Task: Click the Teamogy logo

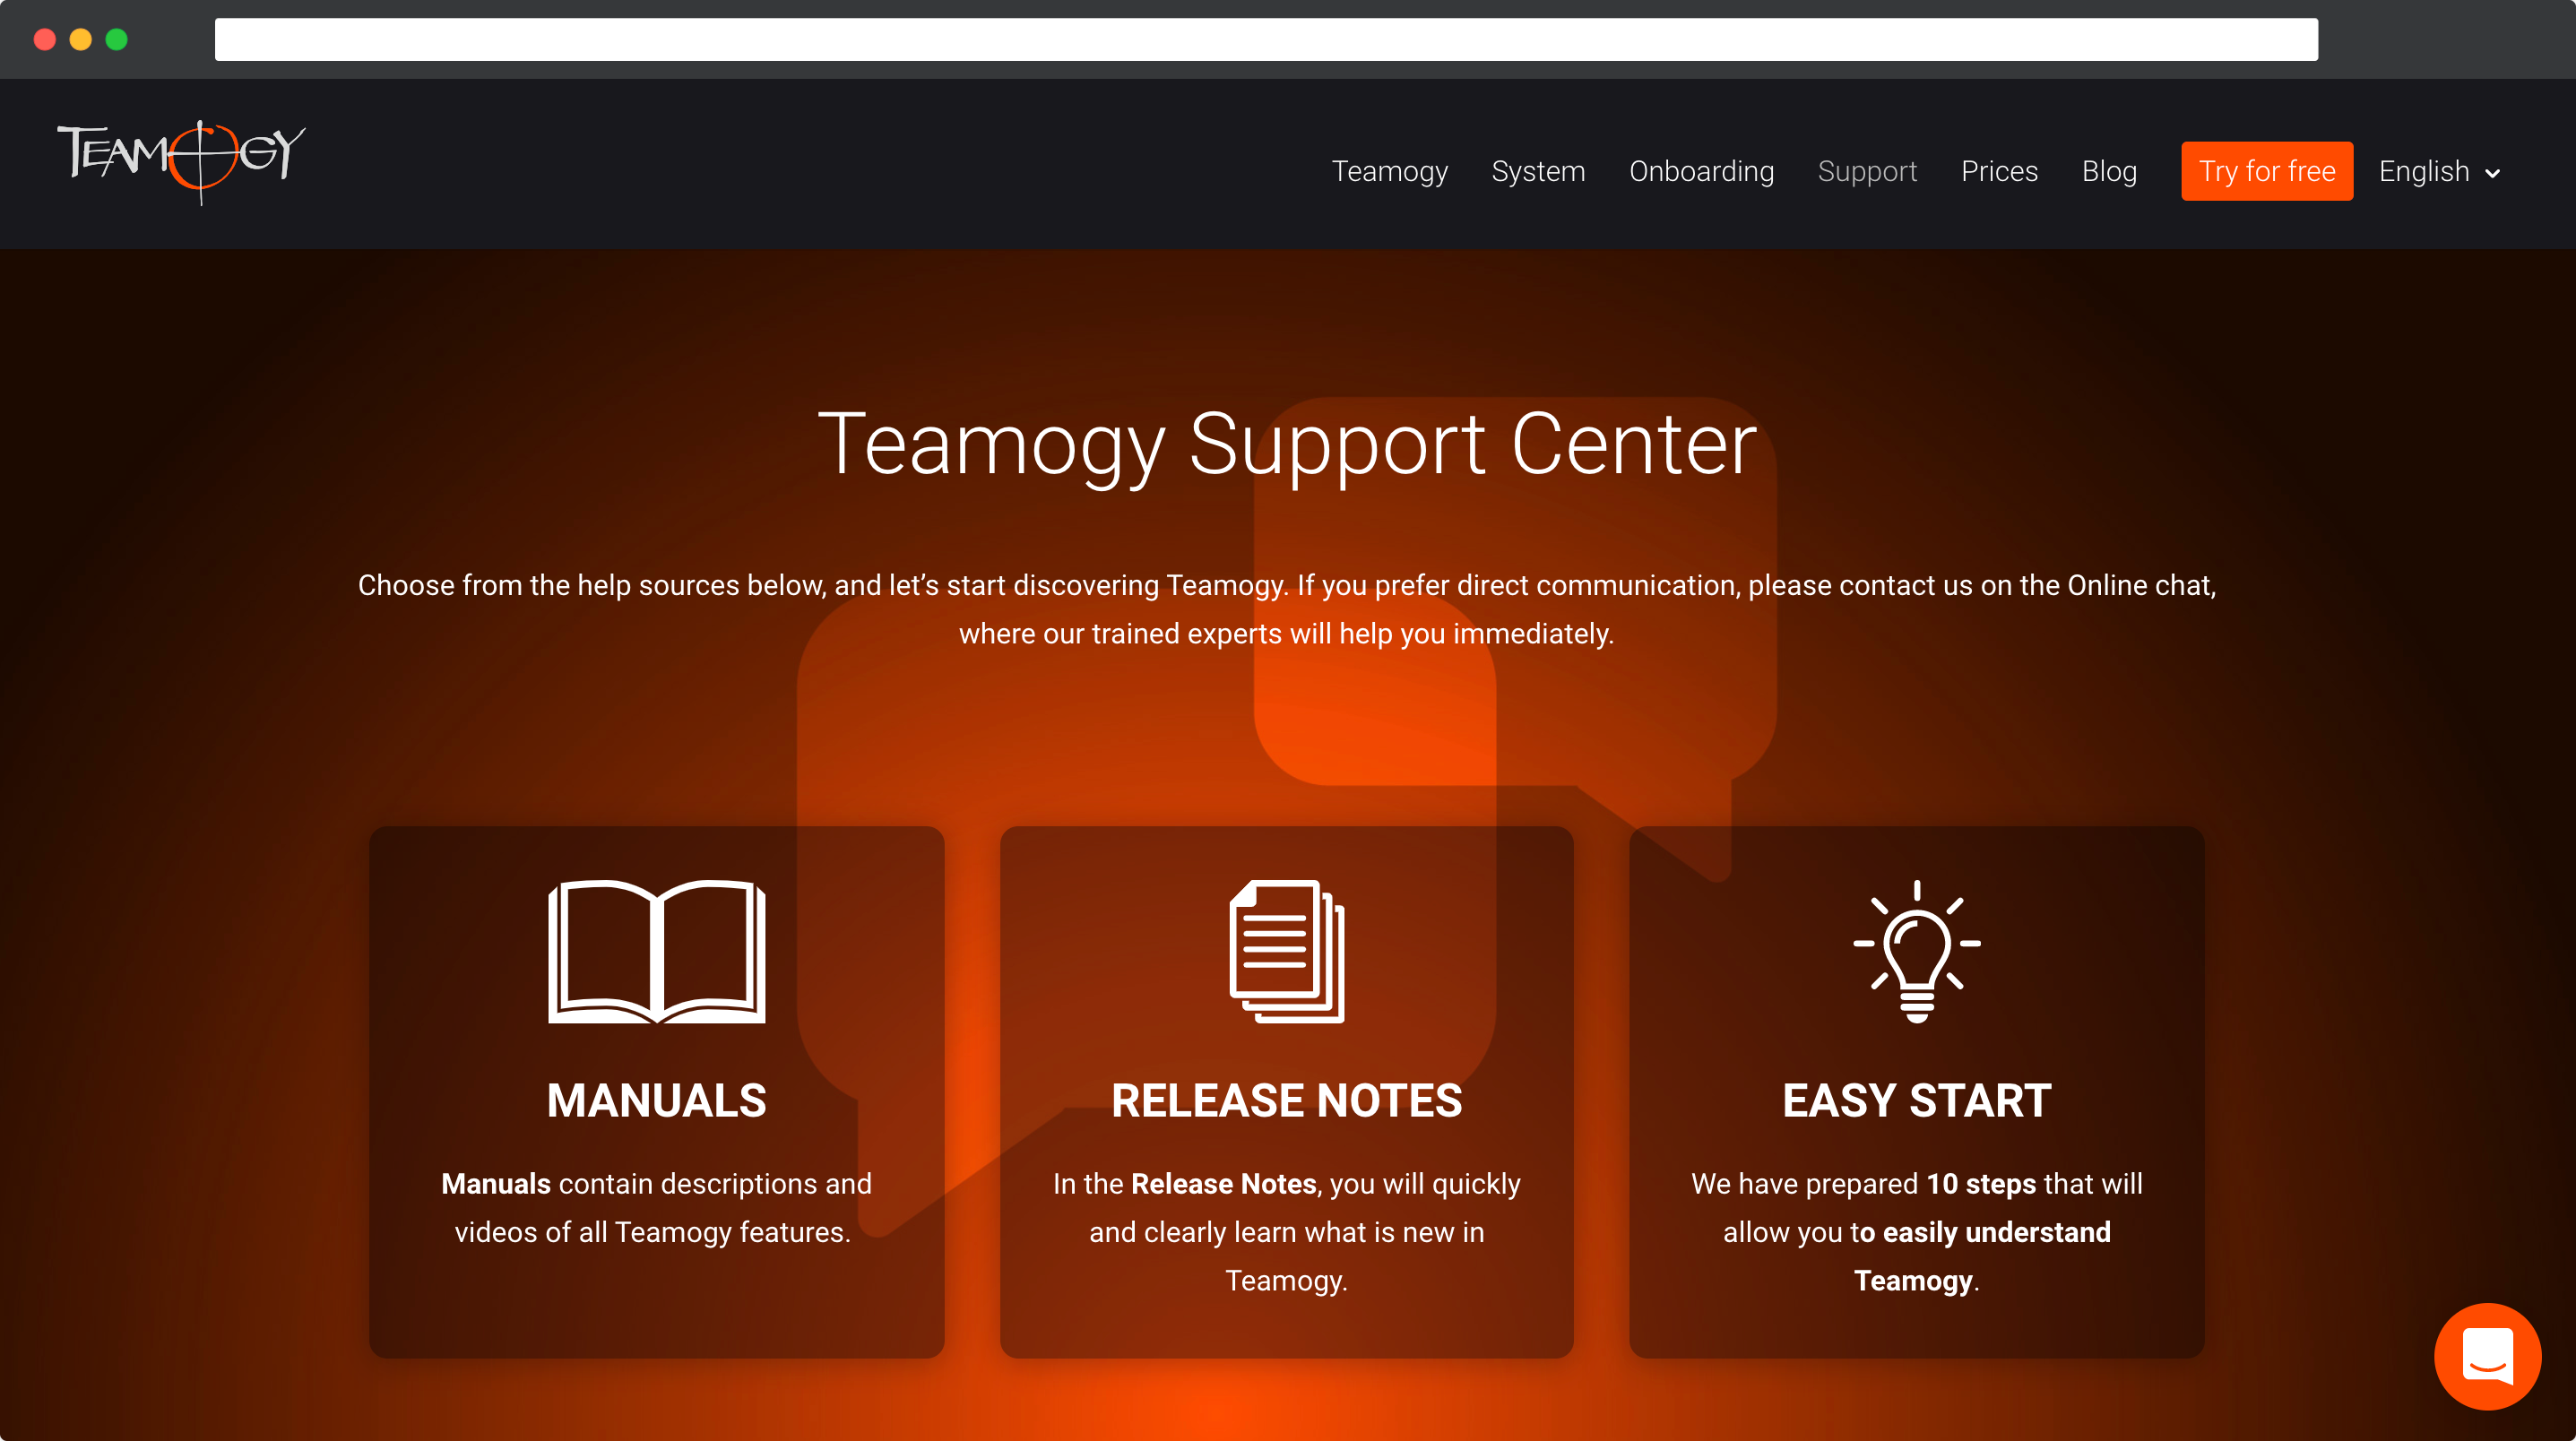Action: pos(181,162)
